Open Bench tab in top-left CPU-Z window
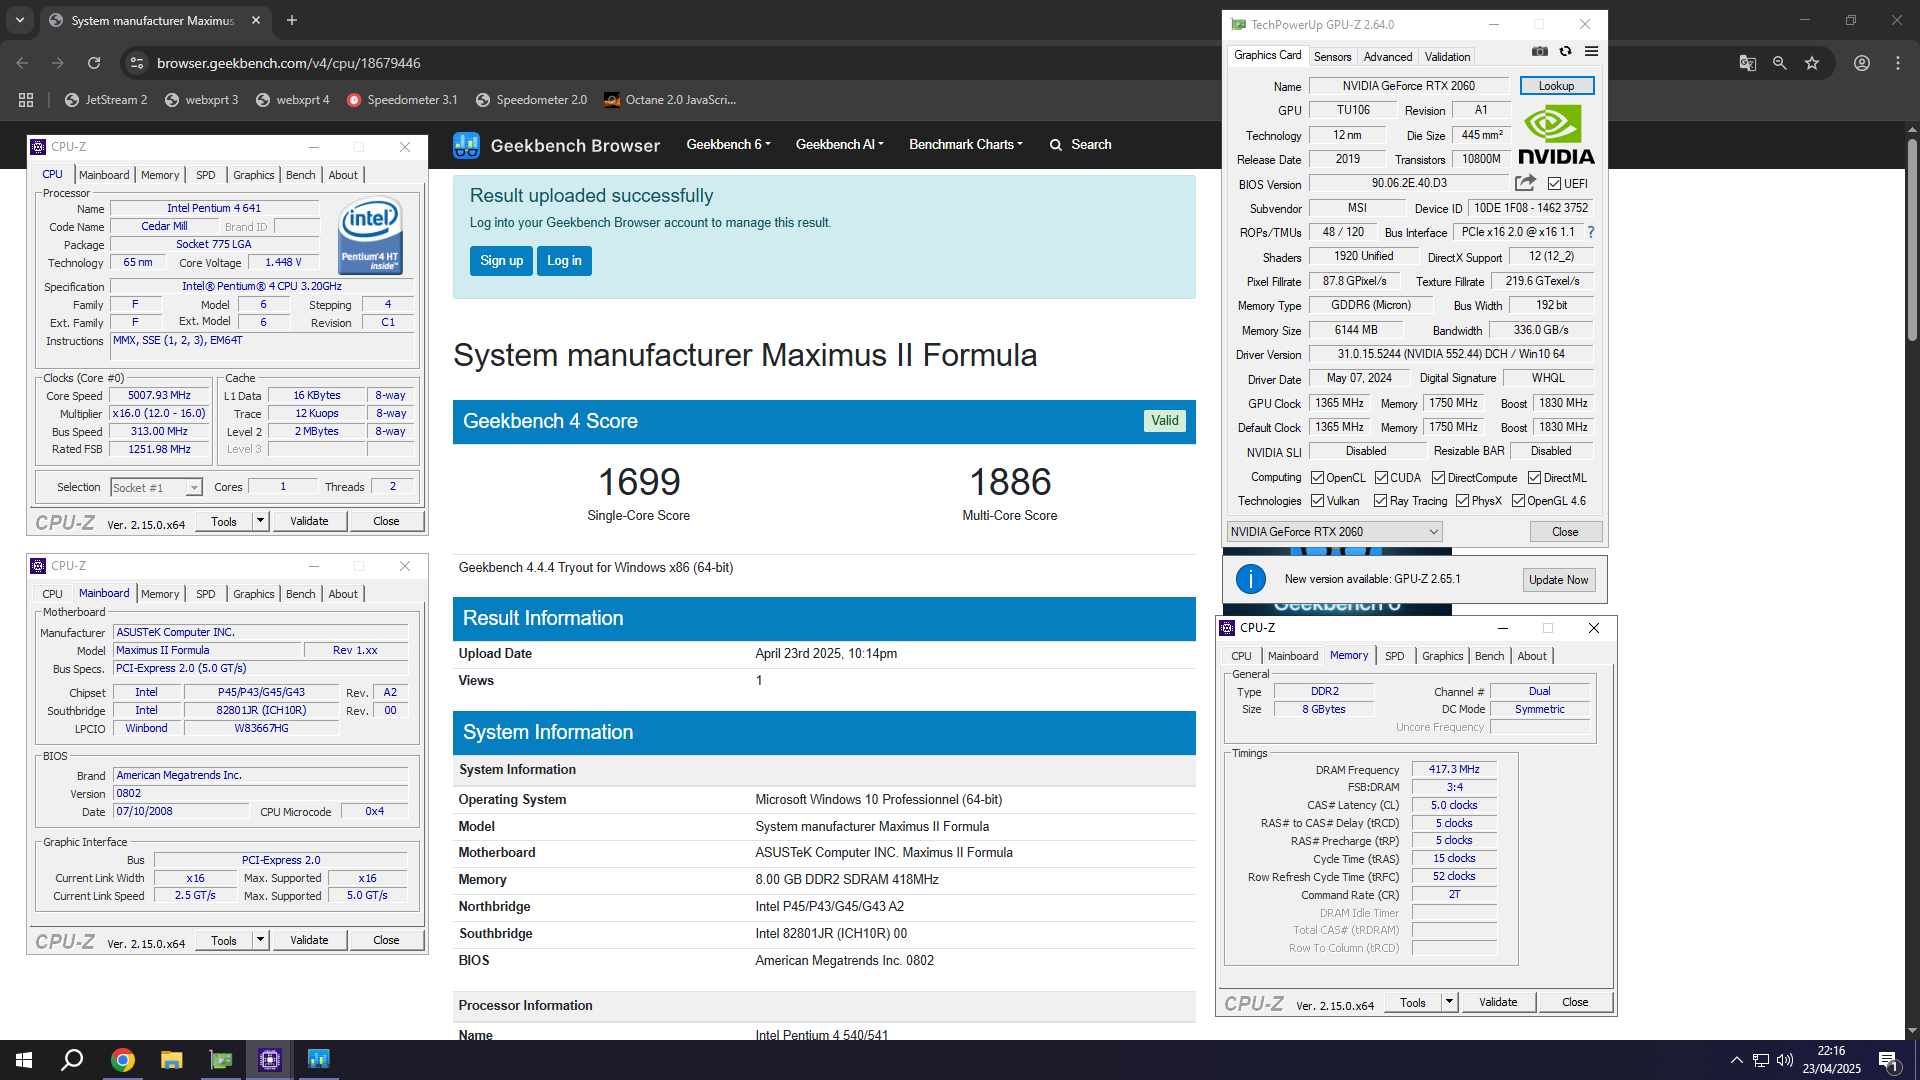This screenshot has height=1080, width=1920. [x=300, y=175]
